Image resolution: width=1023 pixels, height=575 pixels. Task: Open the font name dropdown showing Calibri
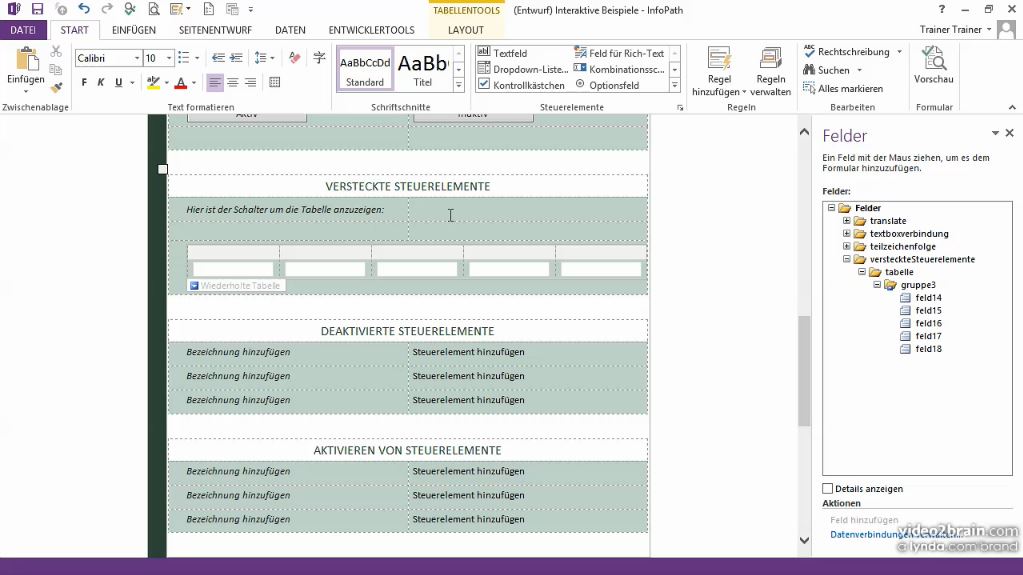pos(137,58)
